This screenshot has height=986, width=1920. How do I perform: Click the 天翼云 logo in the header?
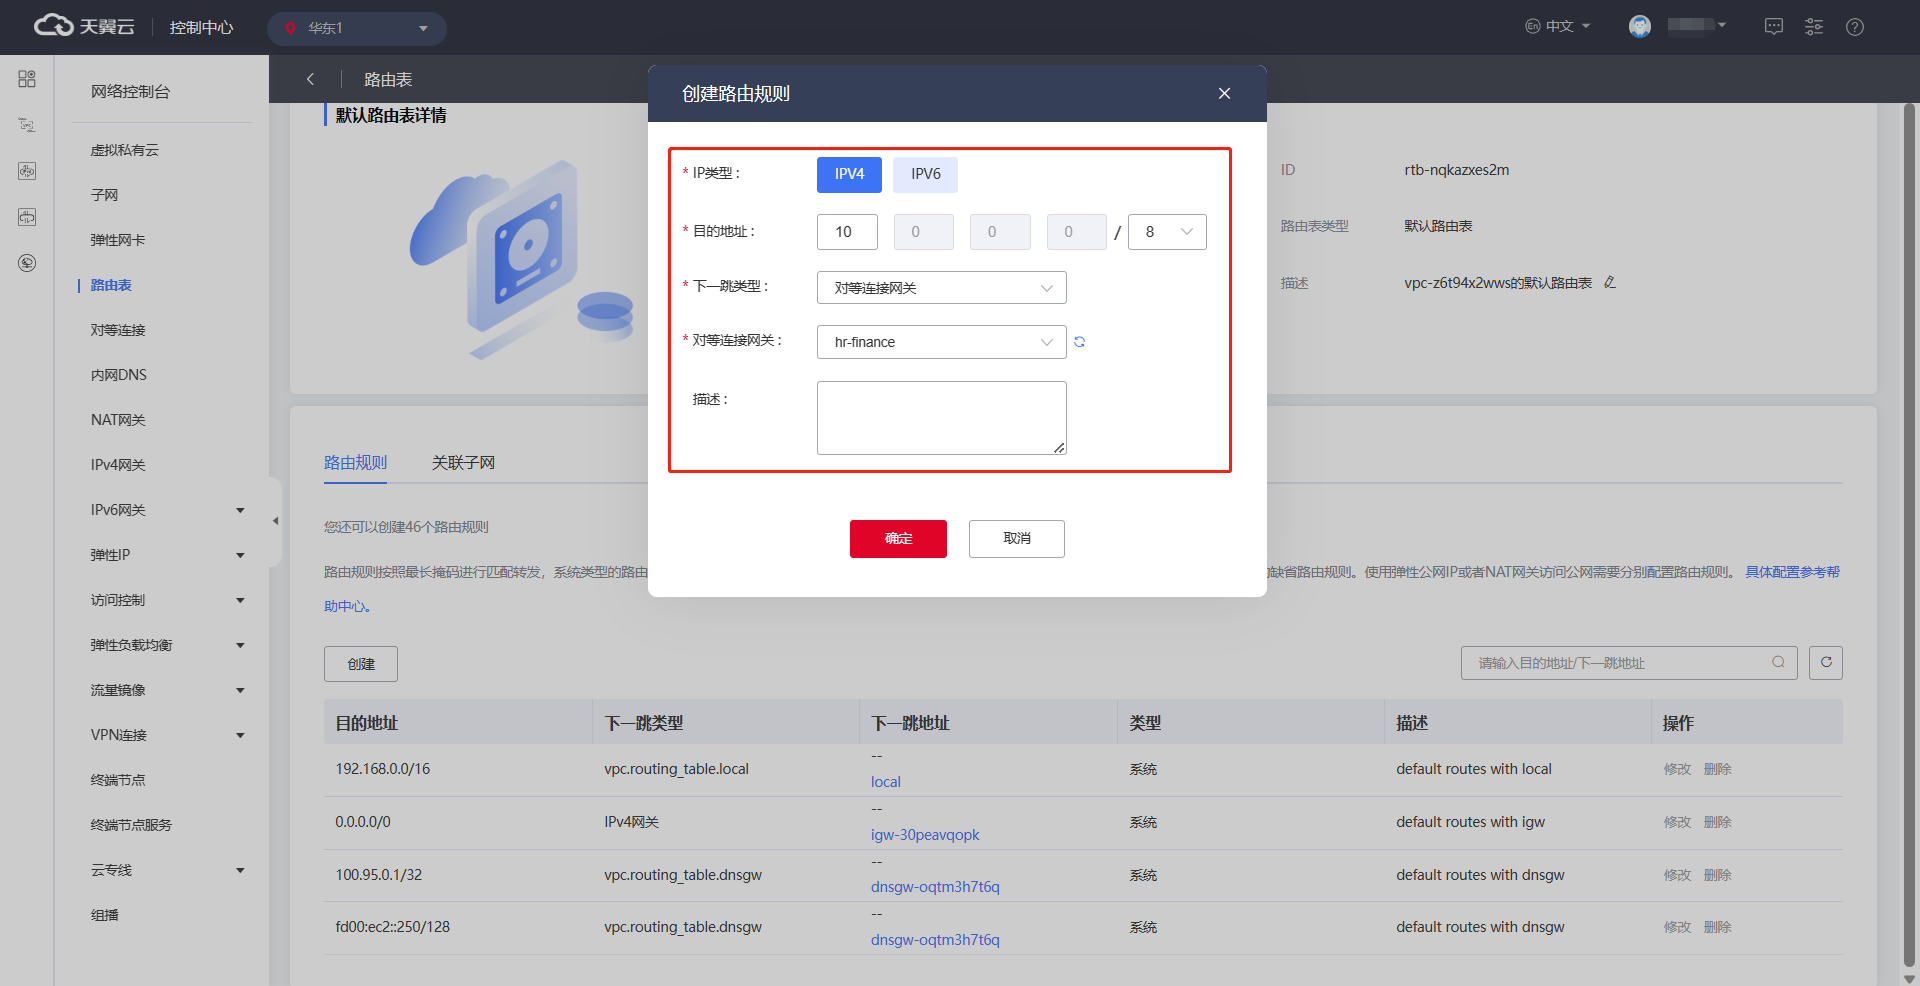click(x=84, y=27)
